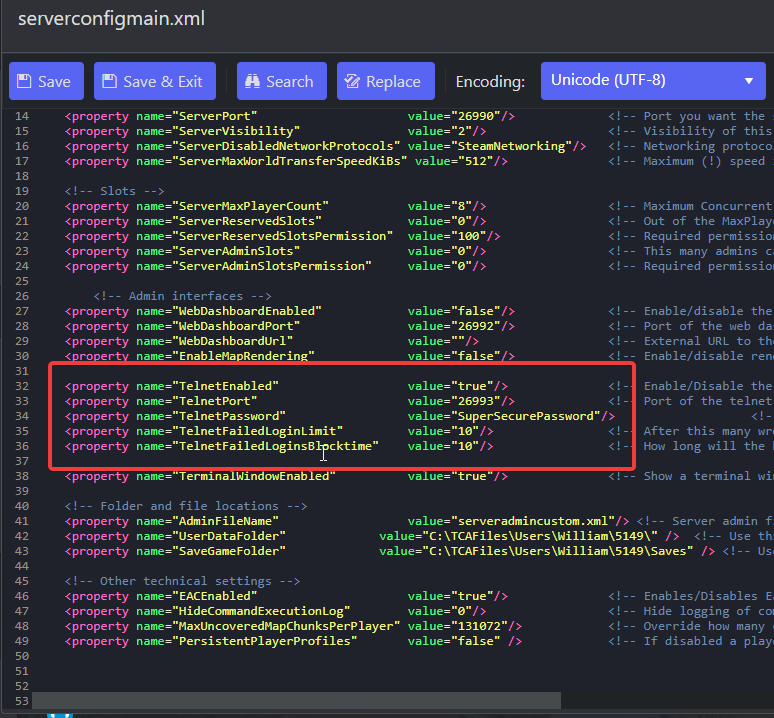Image resolution: width=774 pixels, height=718 pixels.
Task: Click the "SuperSecurePassword" value
Action: click(526, 416)
